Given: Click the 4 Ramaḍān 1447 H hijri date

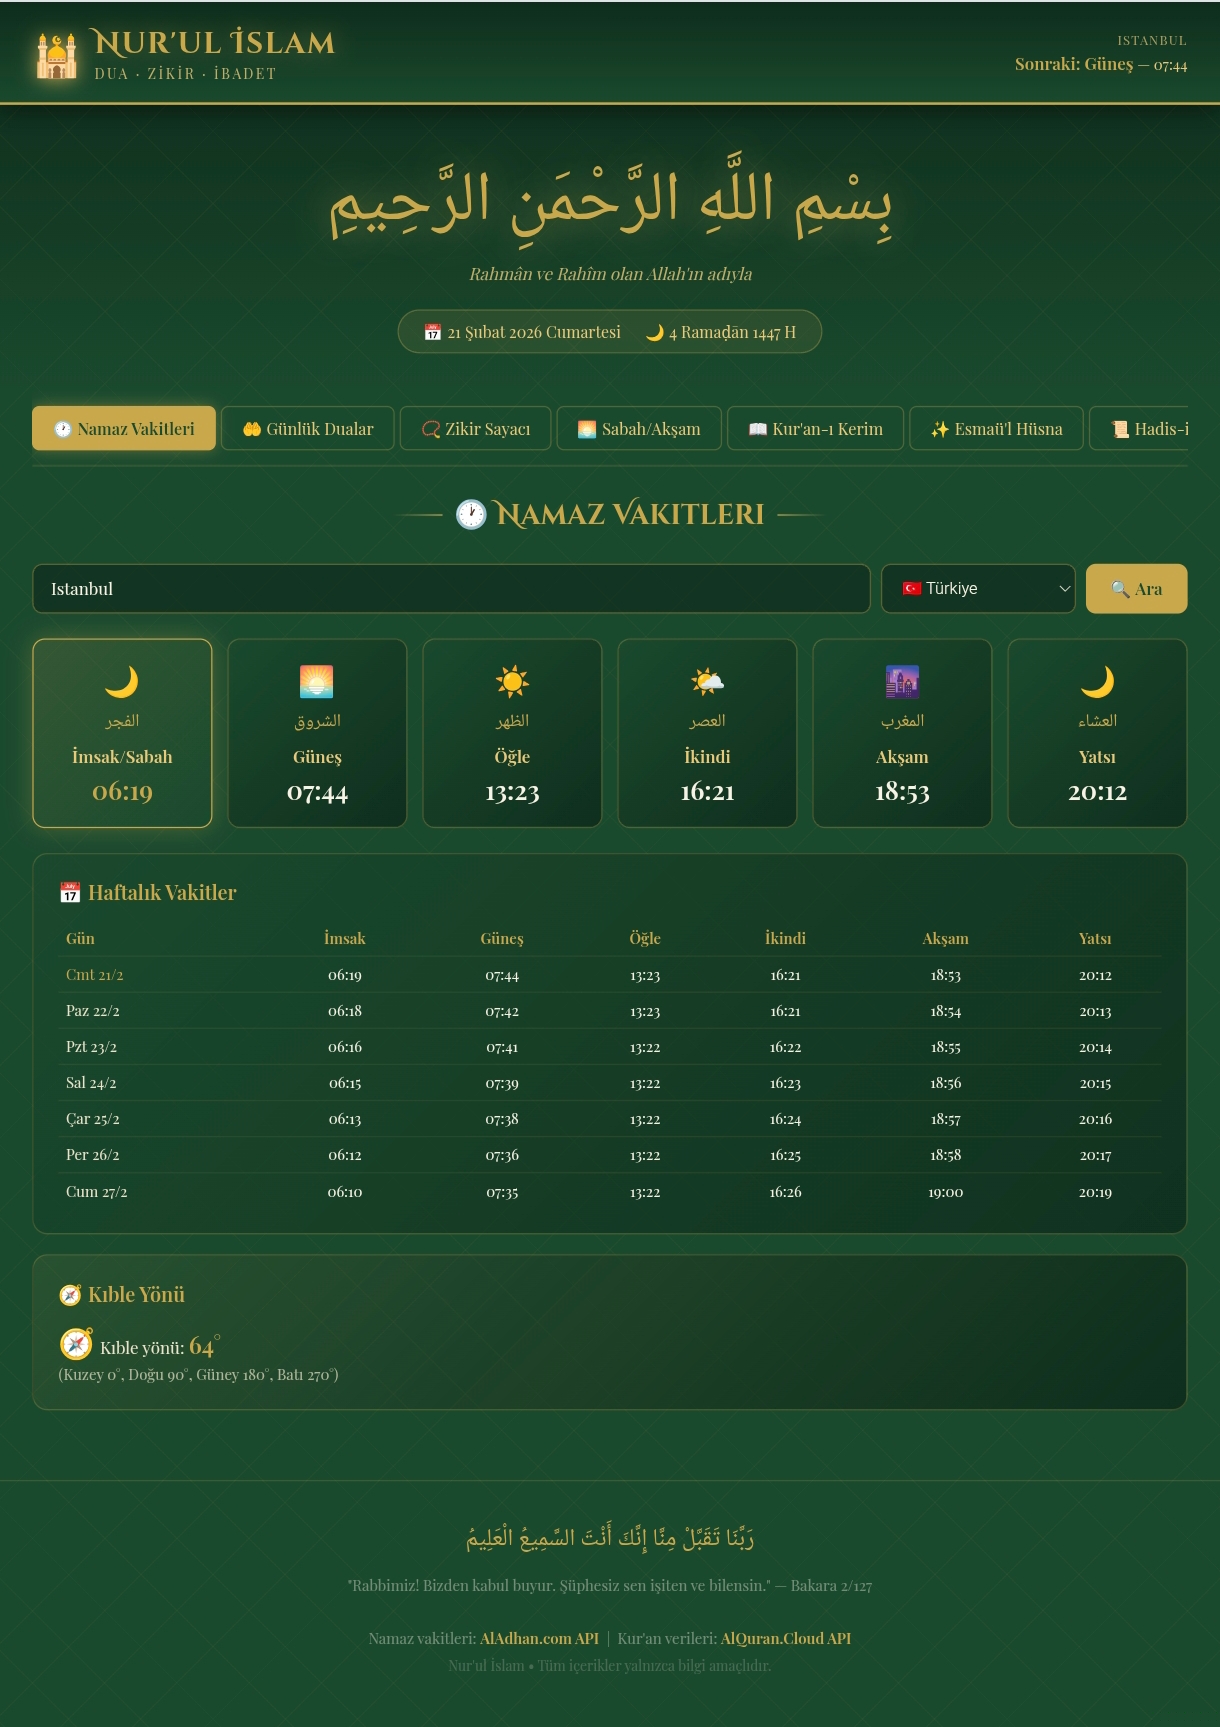Looking at the screenshot, I should click(x=733, y=332).
